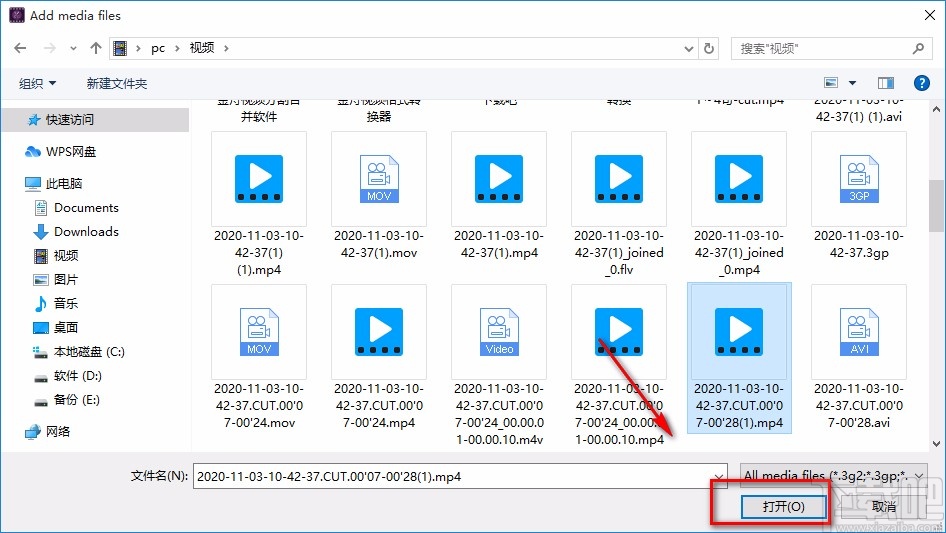Open Downloads in the navigation pane
The height and width of the screenshot is (533, 946).
tap(86, 231)
